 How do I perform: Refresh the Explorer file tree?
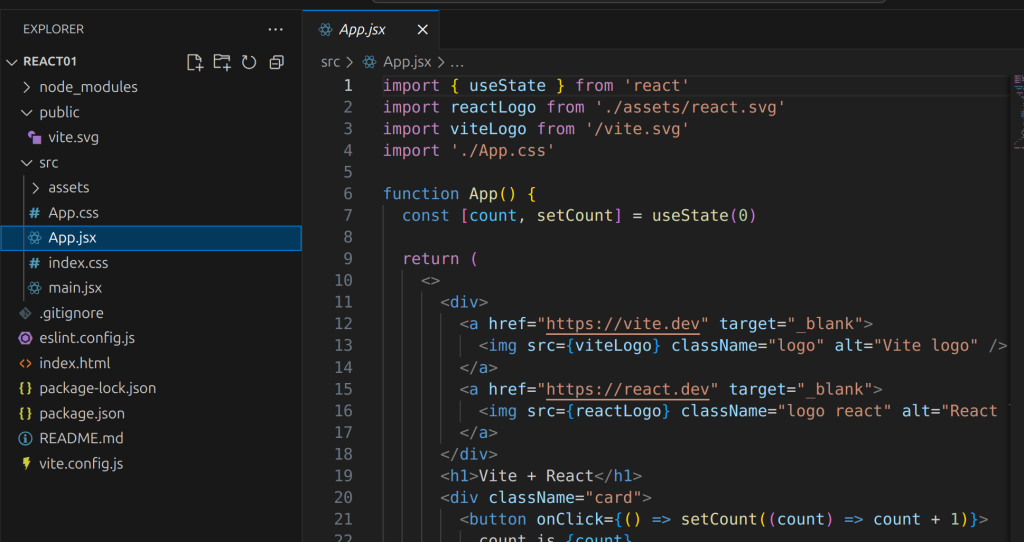[x=249, y=62]
